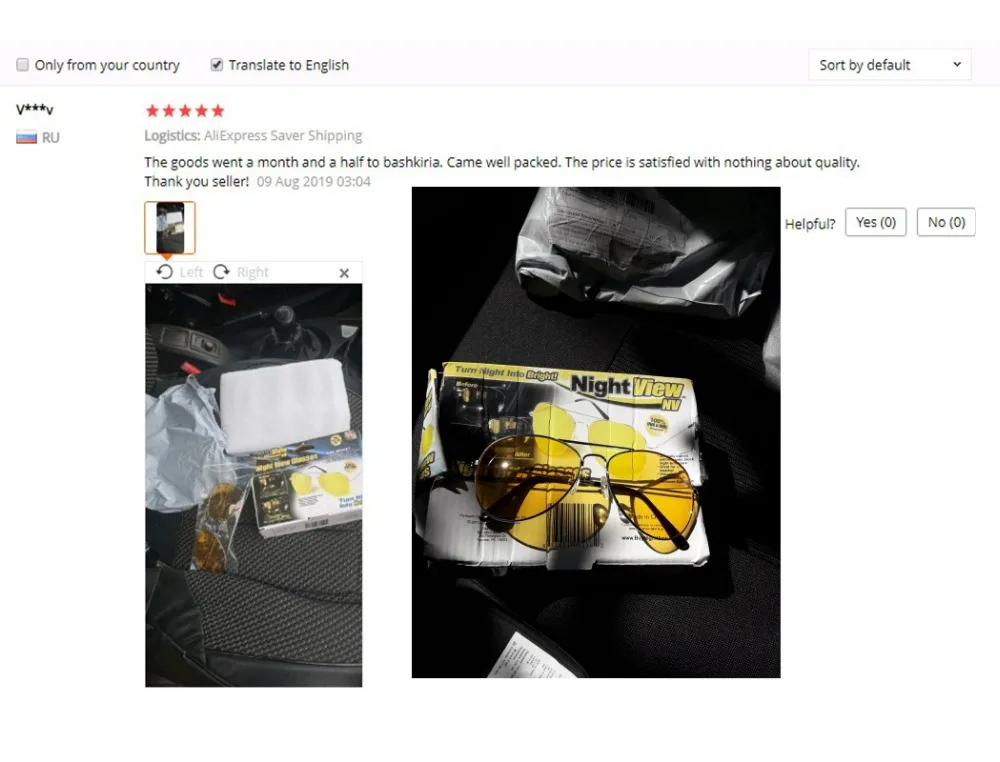Close the expanded review photo viewer
Screen dimensions: 1000x762
point(344,273)
